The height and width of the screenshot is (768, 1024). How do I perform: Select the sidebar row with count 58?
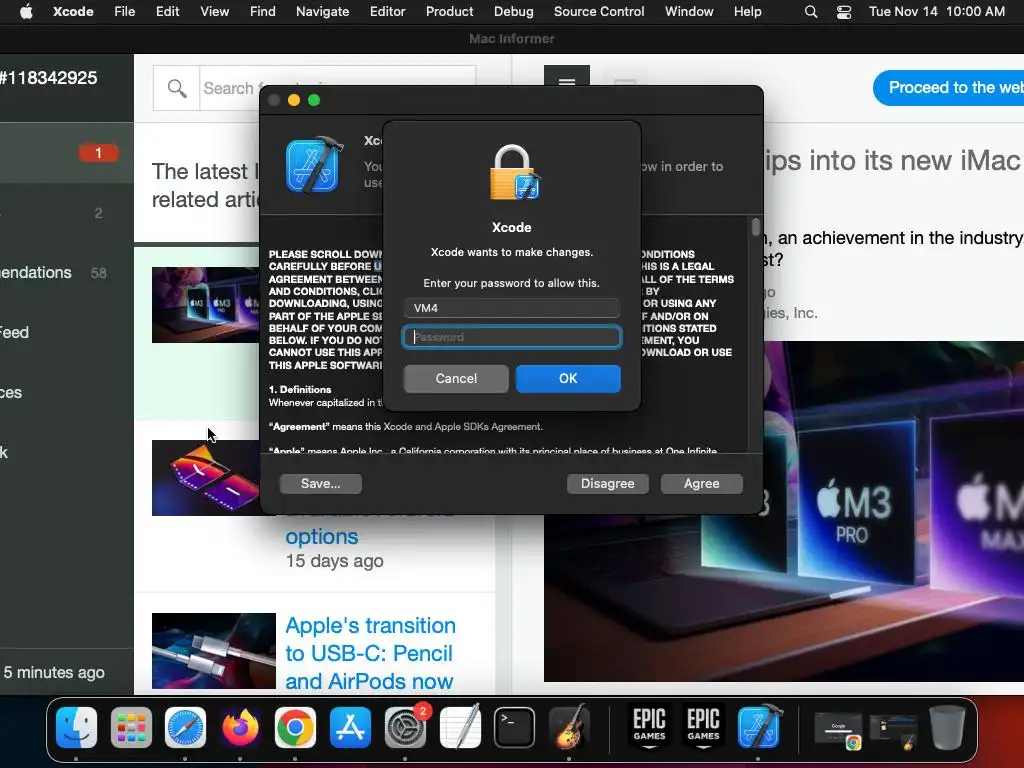[x=67, y=273]
